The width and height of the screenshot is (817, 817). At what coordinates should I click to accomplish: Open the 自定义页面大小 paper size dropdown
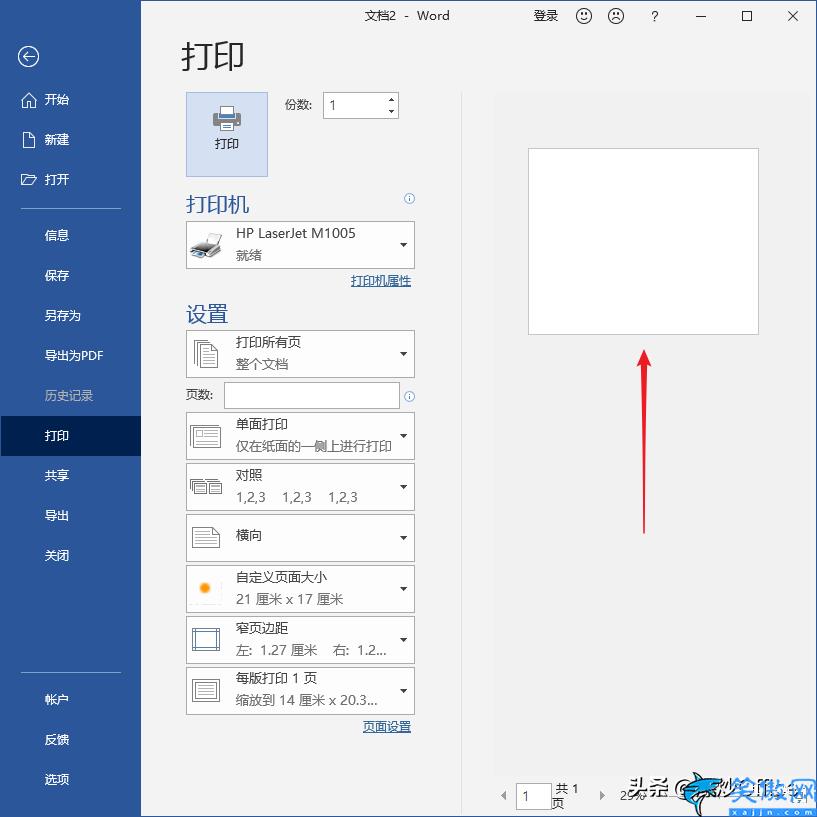point(300,589)
